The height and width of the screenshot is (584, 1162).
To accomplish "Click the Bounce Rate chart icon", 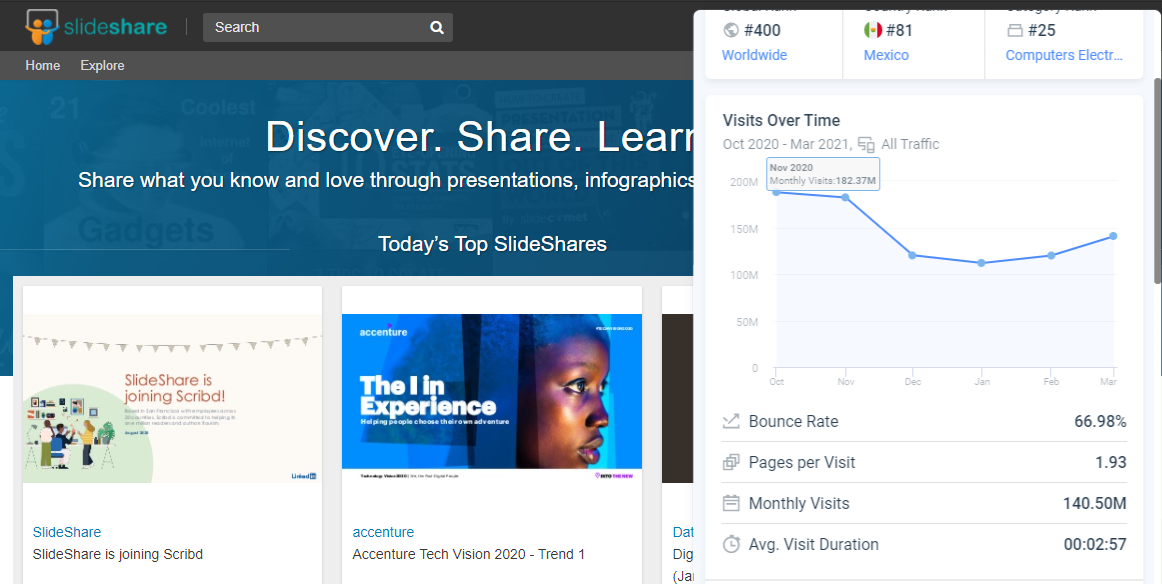I will [x=731, y=421].
